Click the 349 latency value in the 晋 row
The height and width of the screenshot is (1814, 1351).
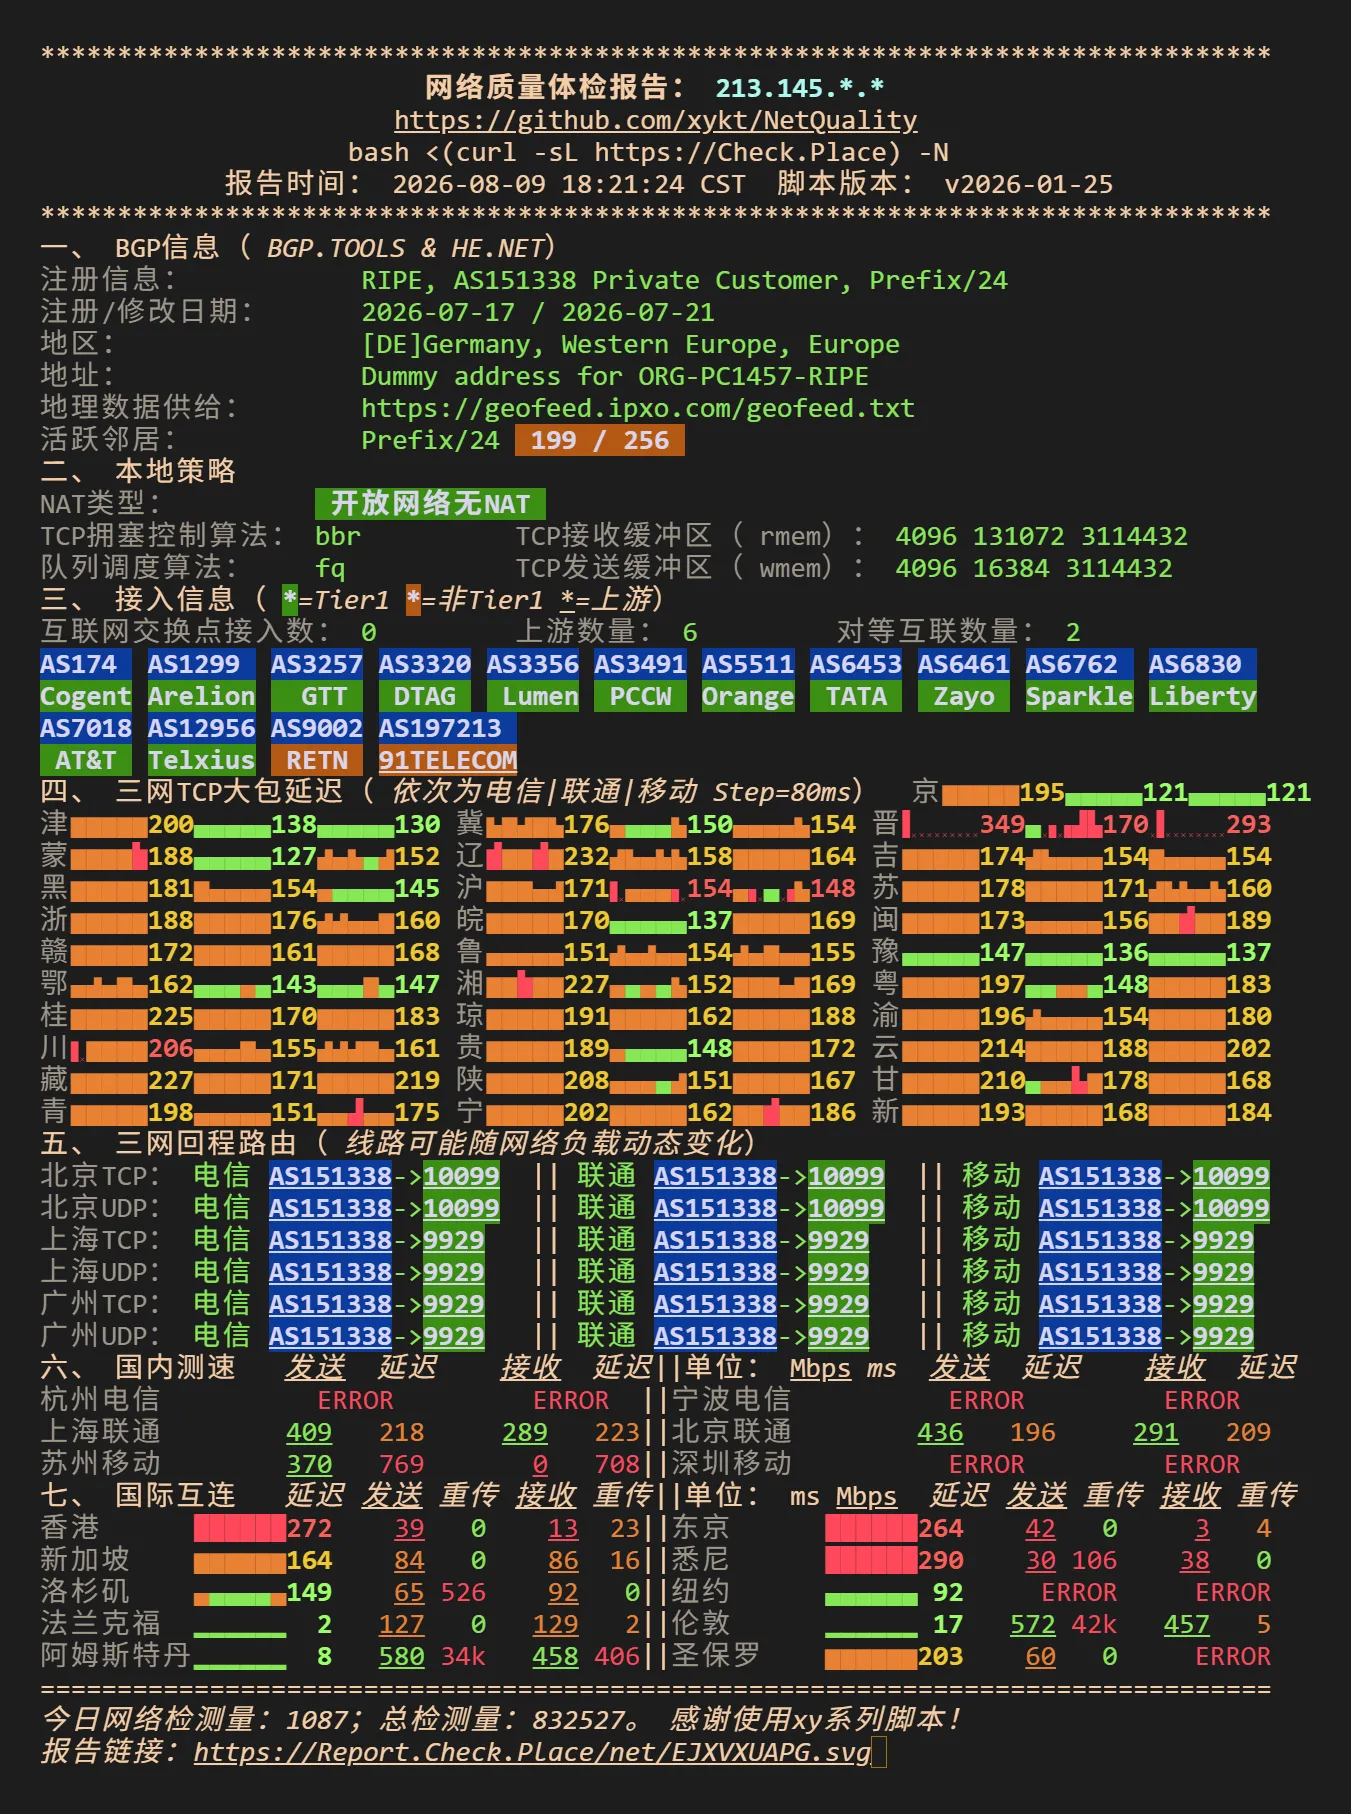point(1003,824)
